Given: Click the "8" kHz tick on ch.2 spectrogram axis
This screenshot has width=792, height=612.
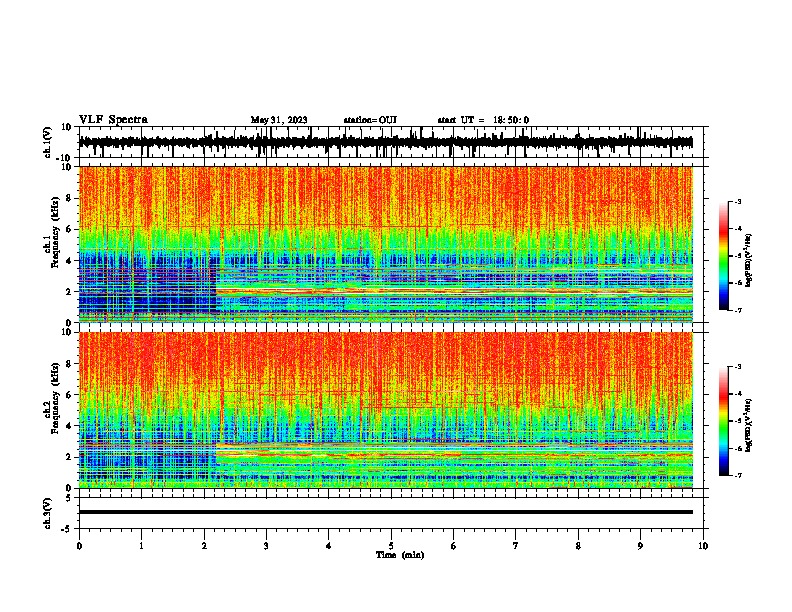Looking at the screenshot, I should (x=69, y=364).
